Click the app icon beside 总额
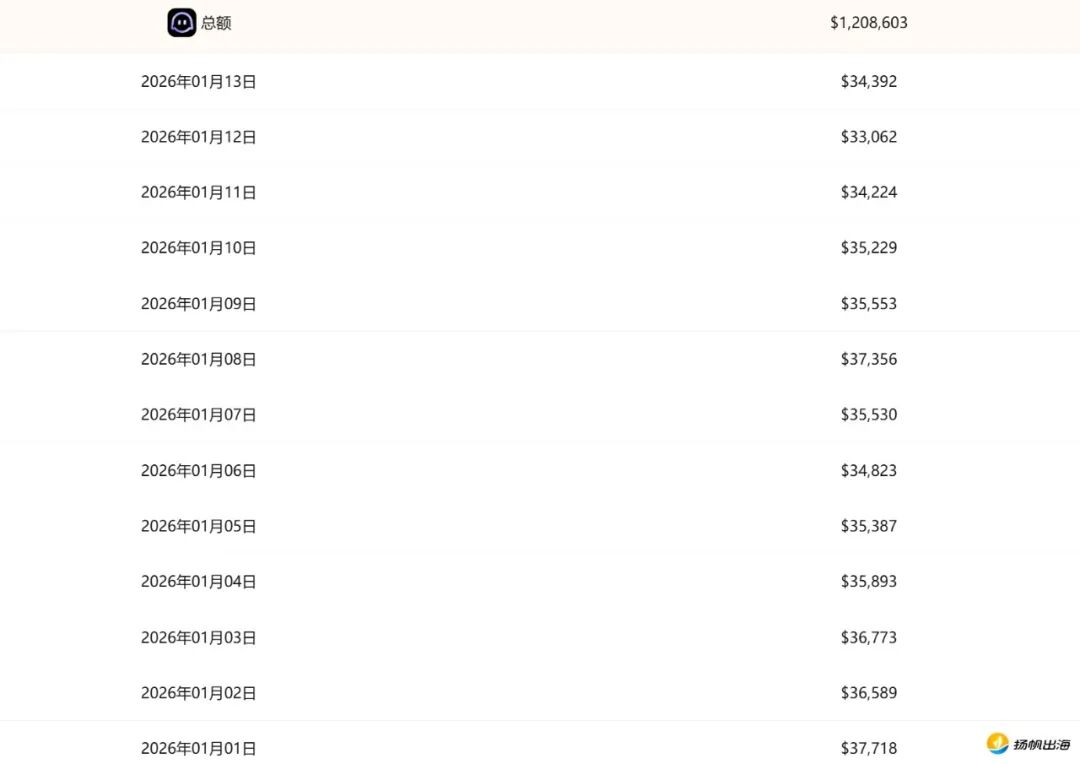Image resolution: width=1080 pixels, height=764 pixels. click(x=181, y=22)
